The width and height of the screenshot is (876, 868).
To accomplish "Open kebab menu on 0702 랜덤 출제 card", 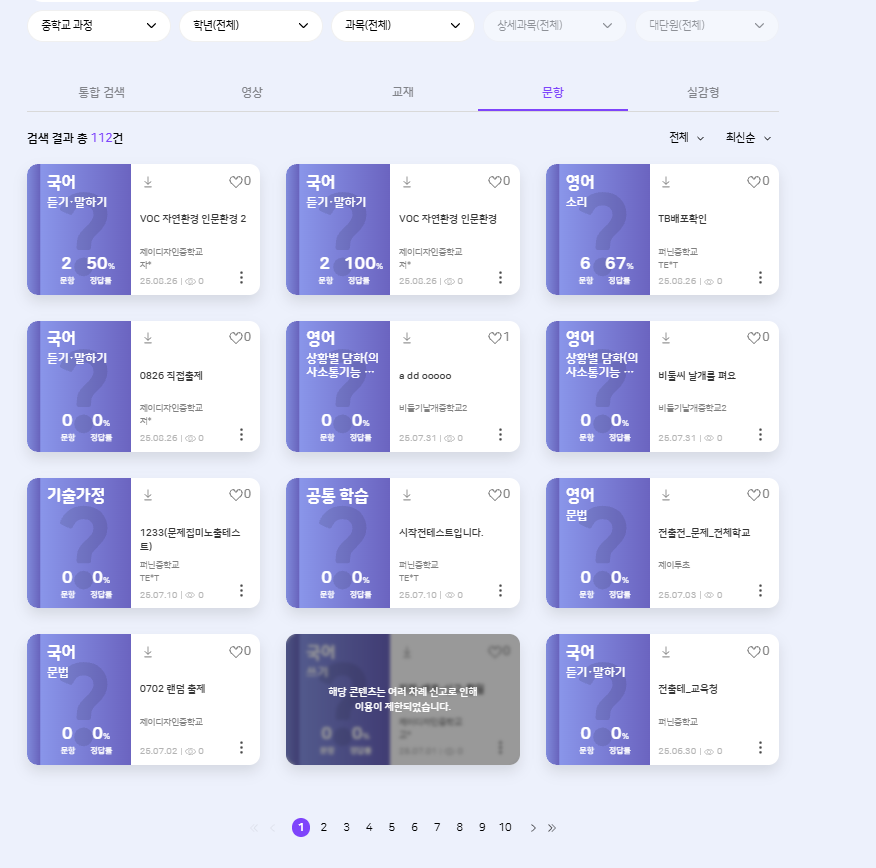I will 241,747.
